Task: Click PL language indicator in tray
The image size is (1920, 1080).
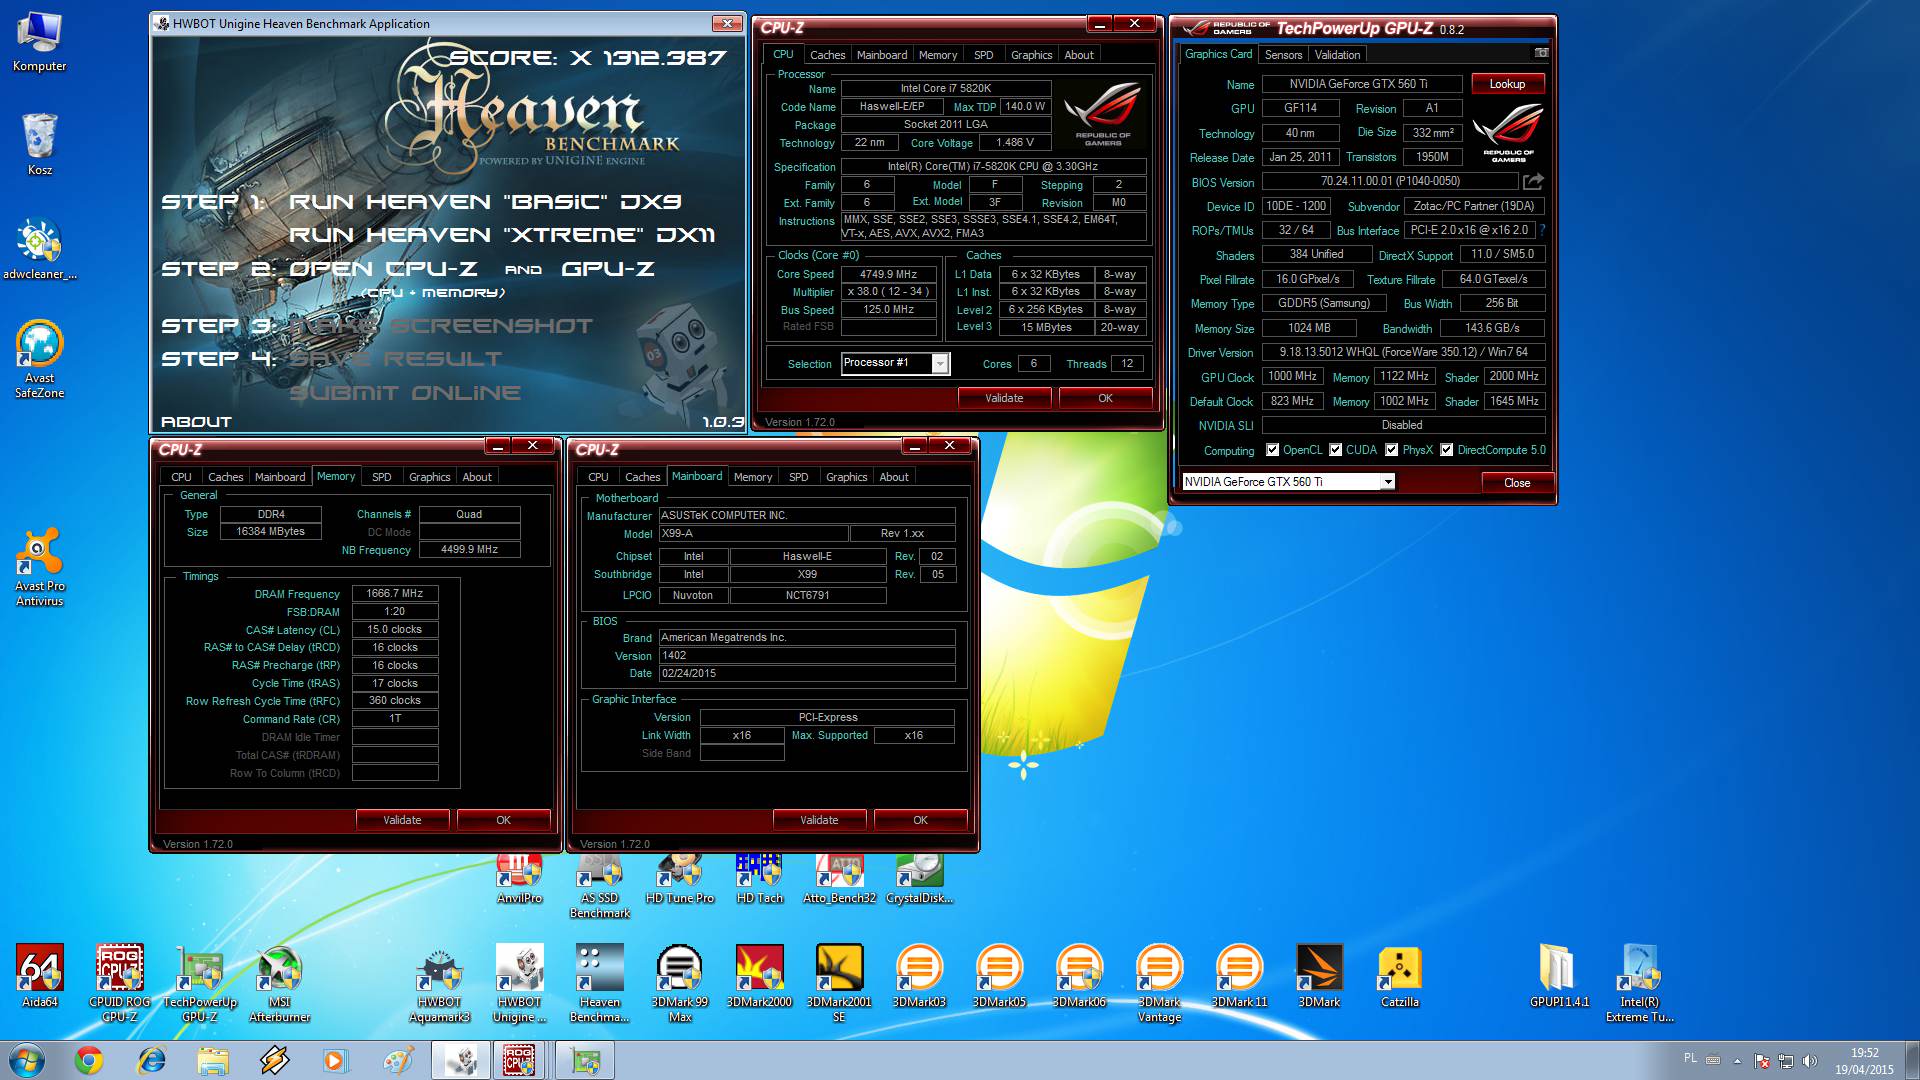Action: point(1690,1058)
